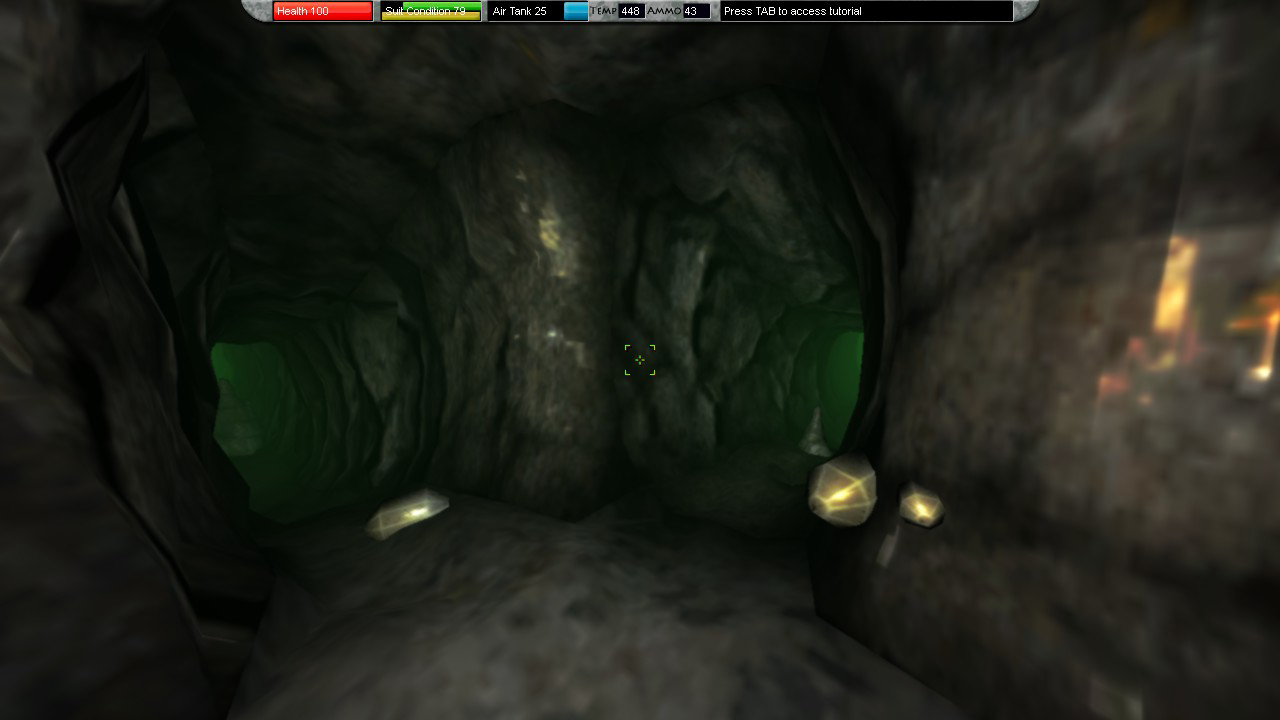Click the TEMP label in HUD
Screen dimensions: 1280x720
click(x=603, y=11)
